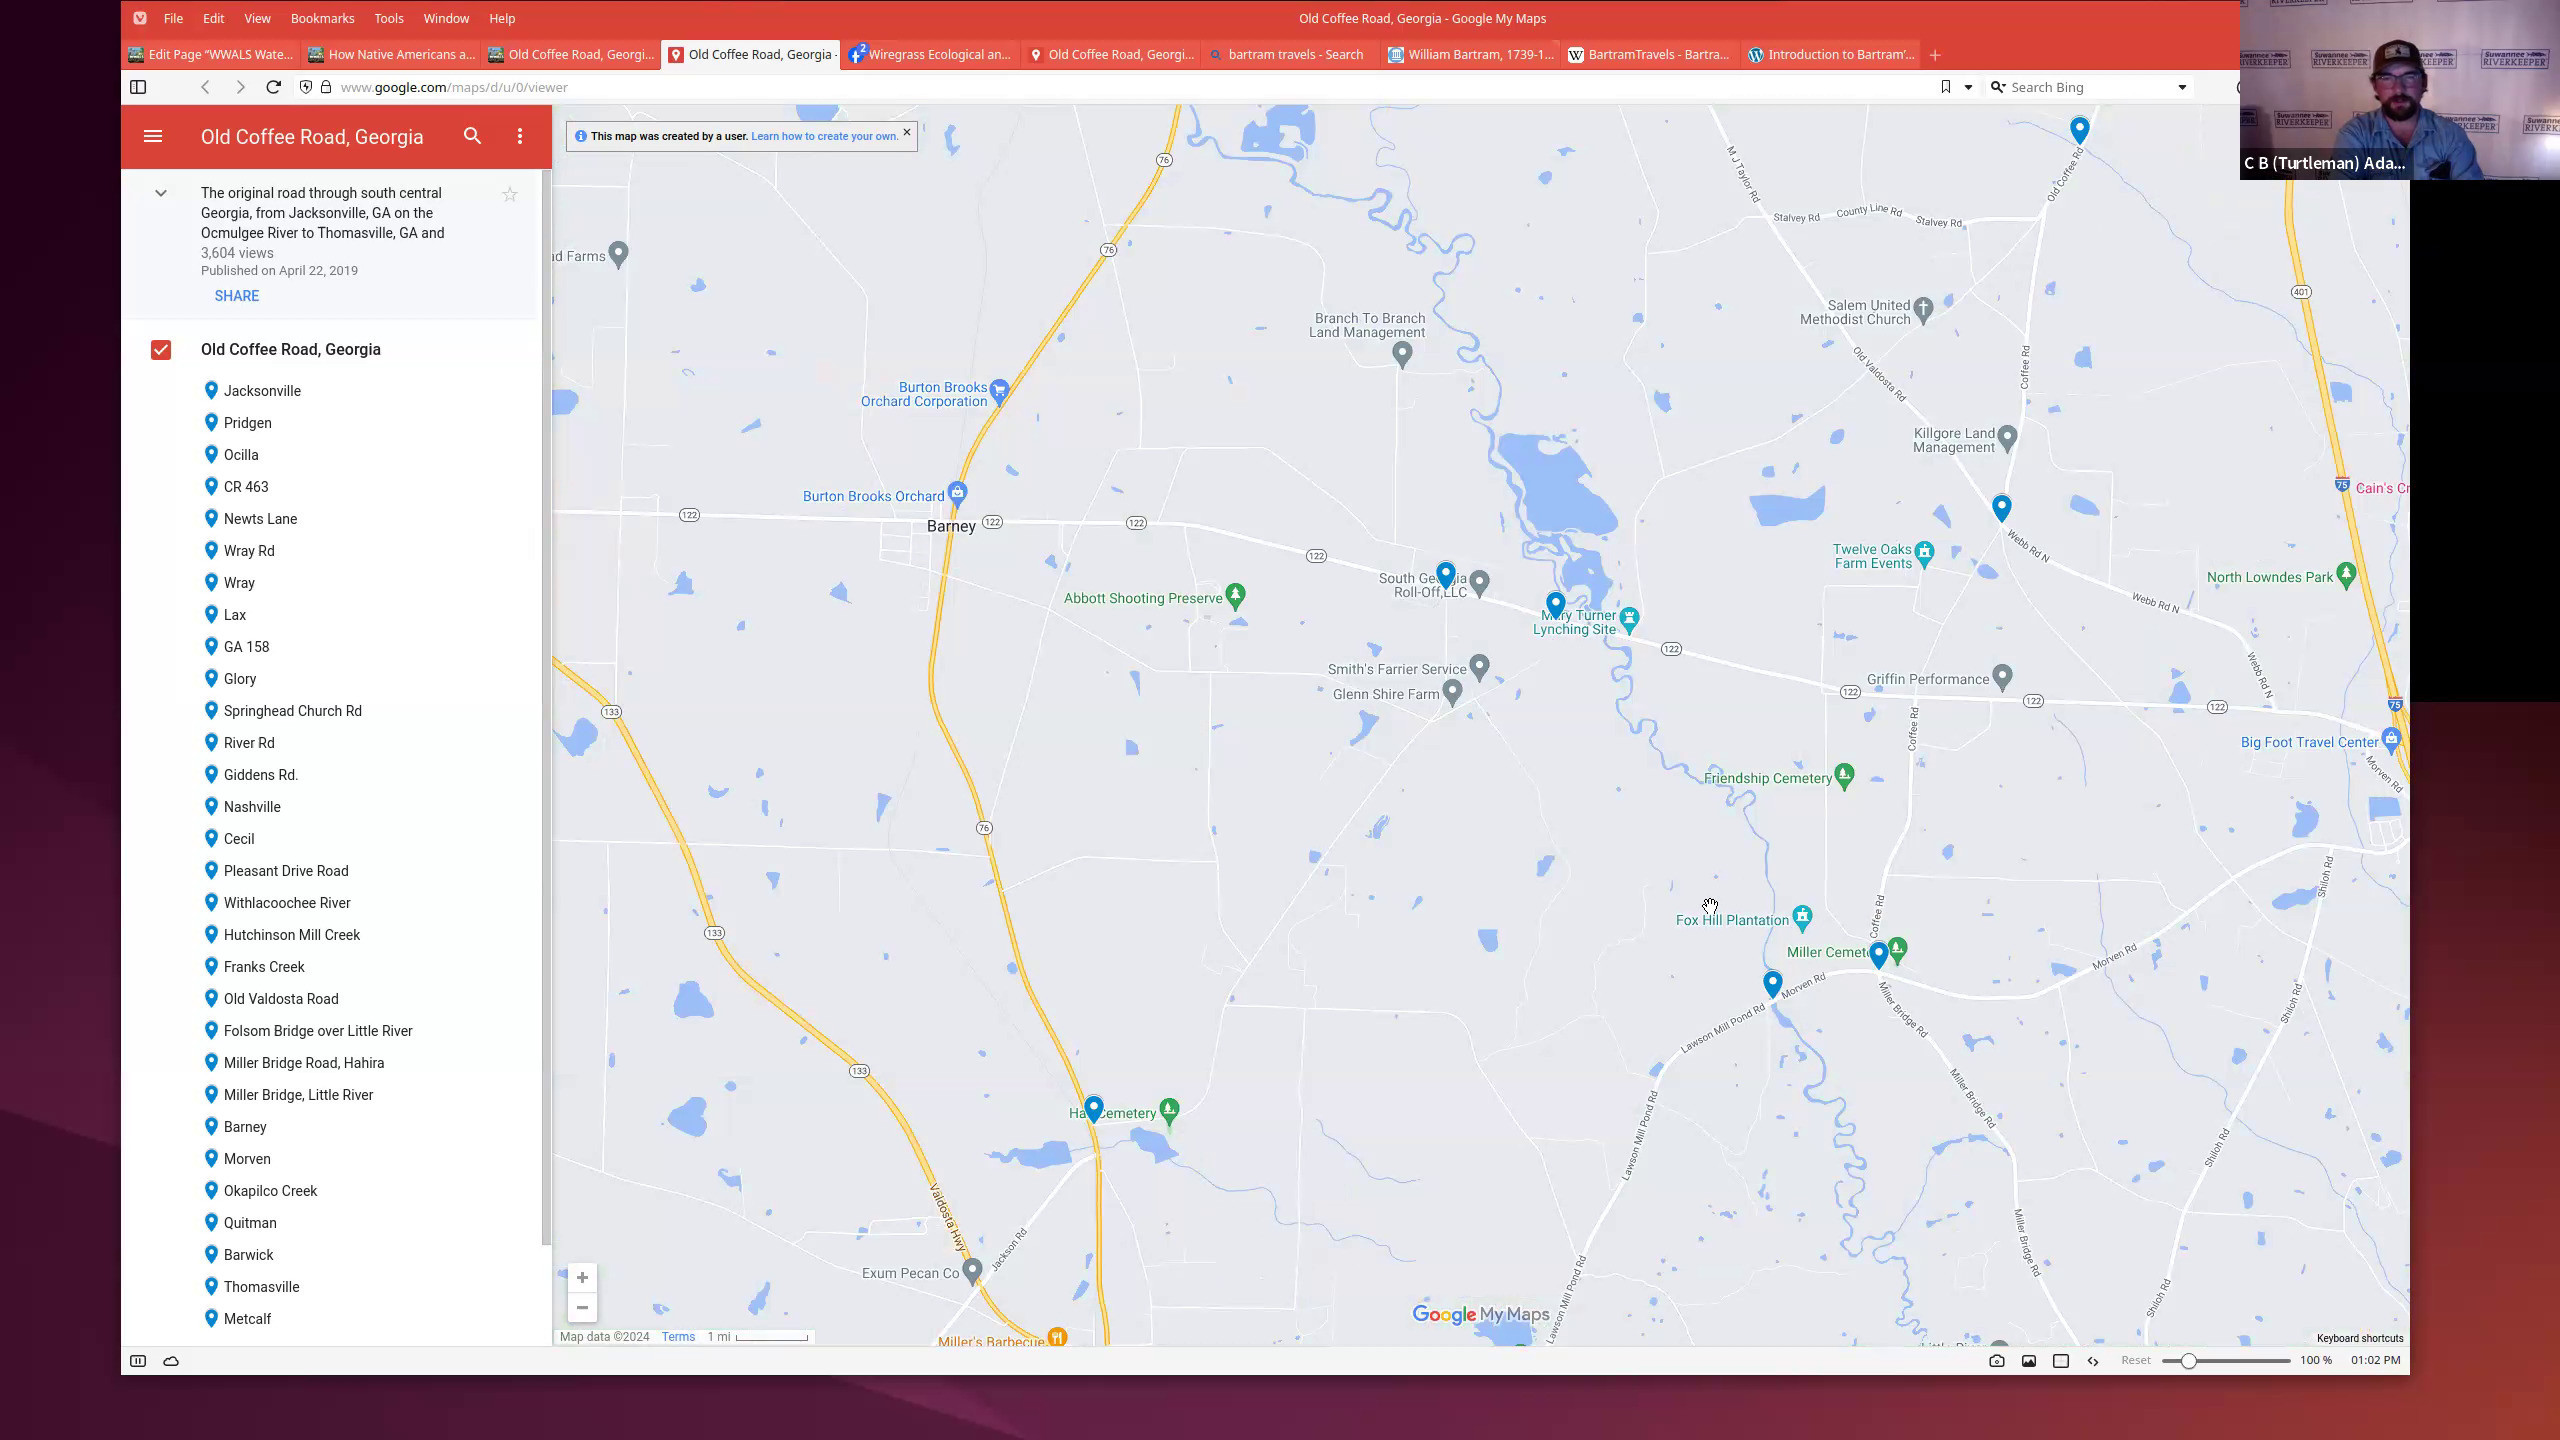Click the Reset zoom button
Image resolution: width=2560 pixels, height=1440 pixels.
coord(2136,1361)
